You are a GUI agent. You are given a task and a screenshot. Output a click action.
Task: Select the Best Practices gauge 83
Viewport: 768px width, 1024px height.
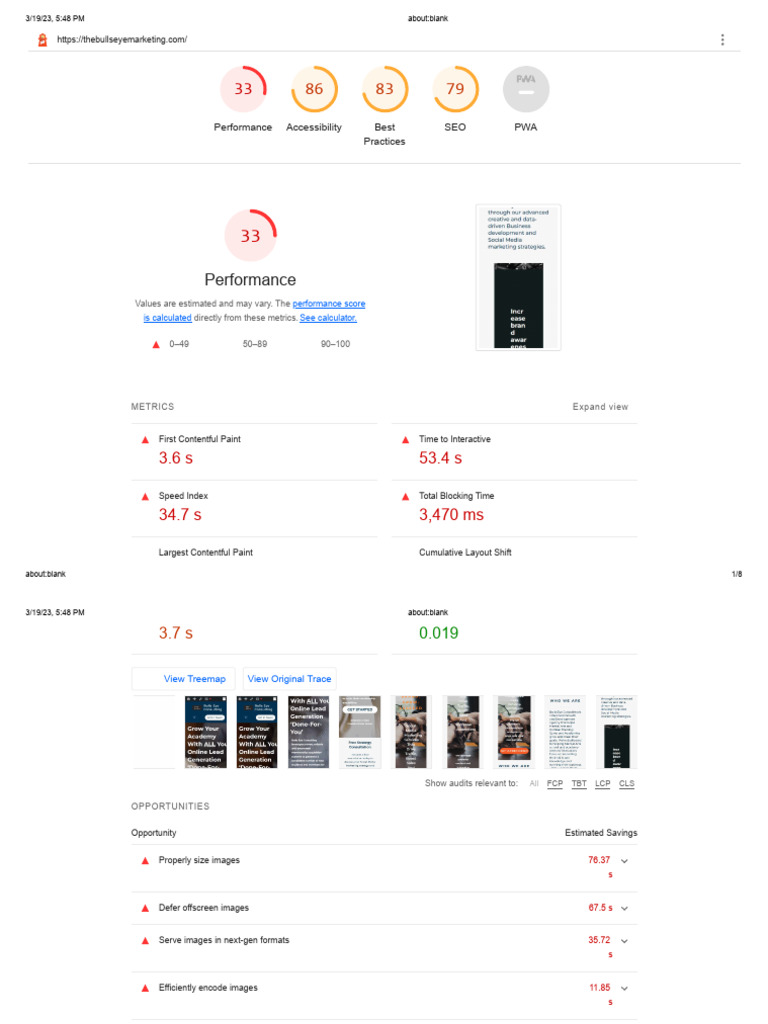point(385,89)
